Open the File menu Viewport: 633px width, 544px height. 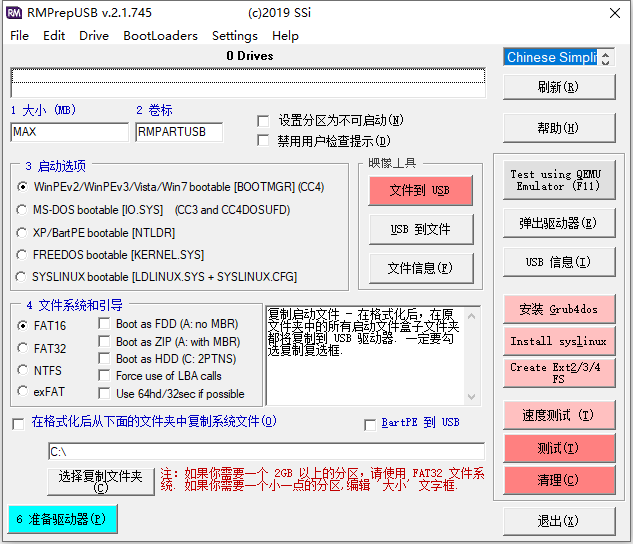click(19, 36)
